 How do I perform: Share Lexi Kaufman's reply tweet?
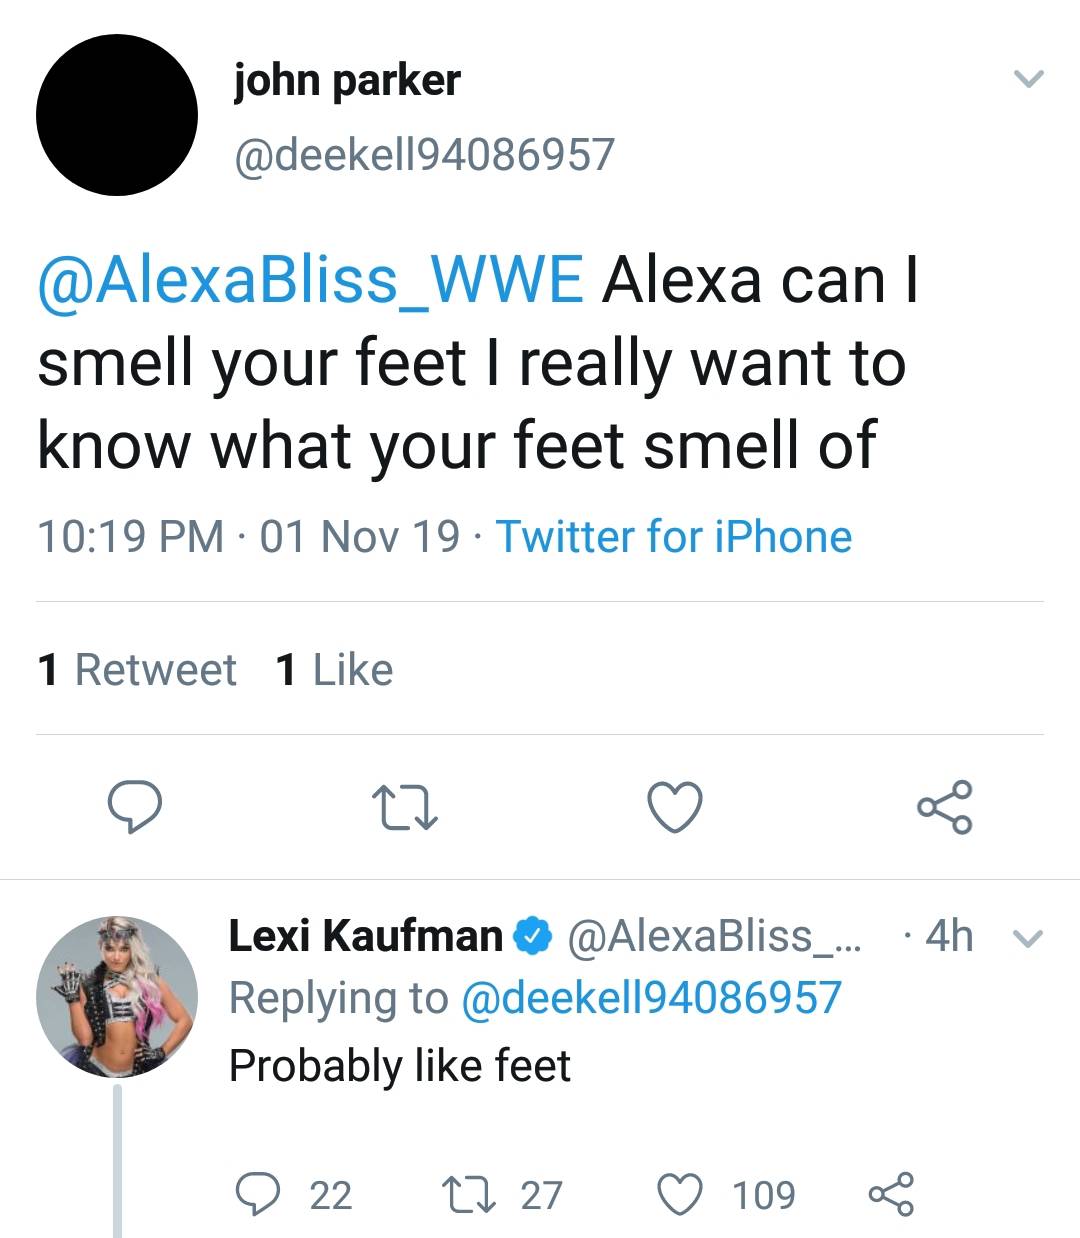tap(890, 1194)
